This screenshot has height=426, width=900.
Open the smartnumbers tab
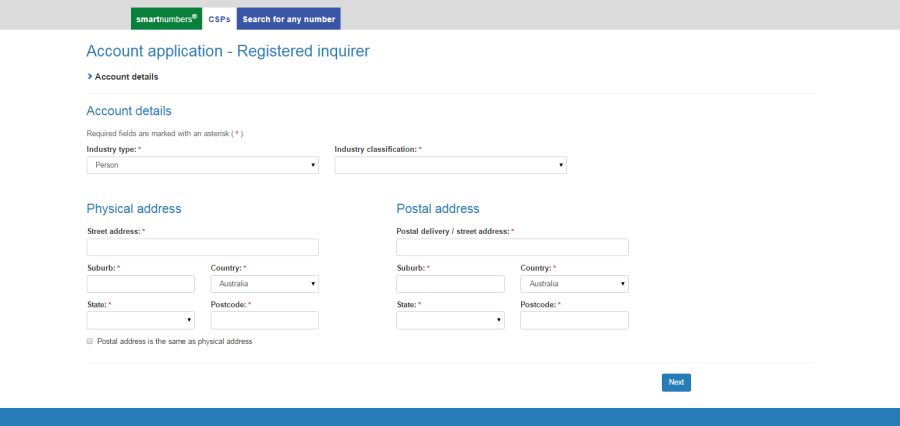pos(166,18)
